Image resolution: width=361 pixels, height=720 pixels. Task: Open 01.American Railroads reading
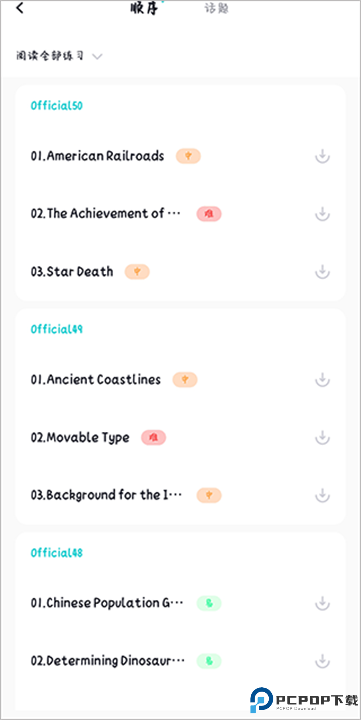pyautogui.click(x=97, y=156)
